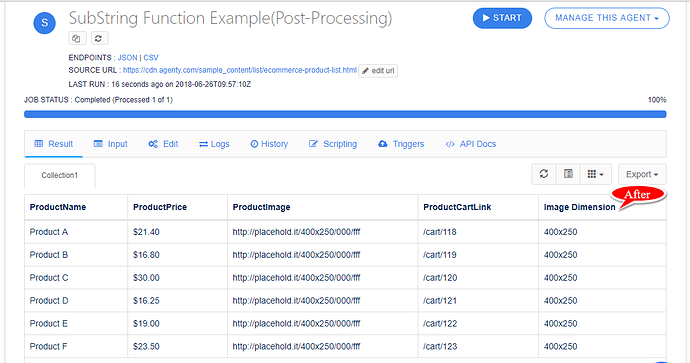Viewport: 690px width, 363px height.
Task: Switch to the Logs tab
Action: 214,144
